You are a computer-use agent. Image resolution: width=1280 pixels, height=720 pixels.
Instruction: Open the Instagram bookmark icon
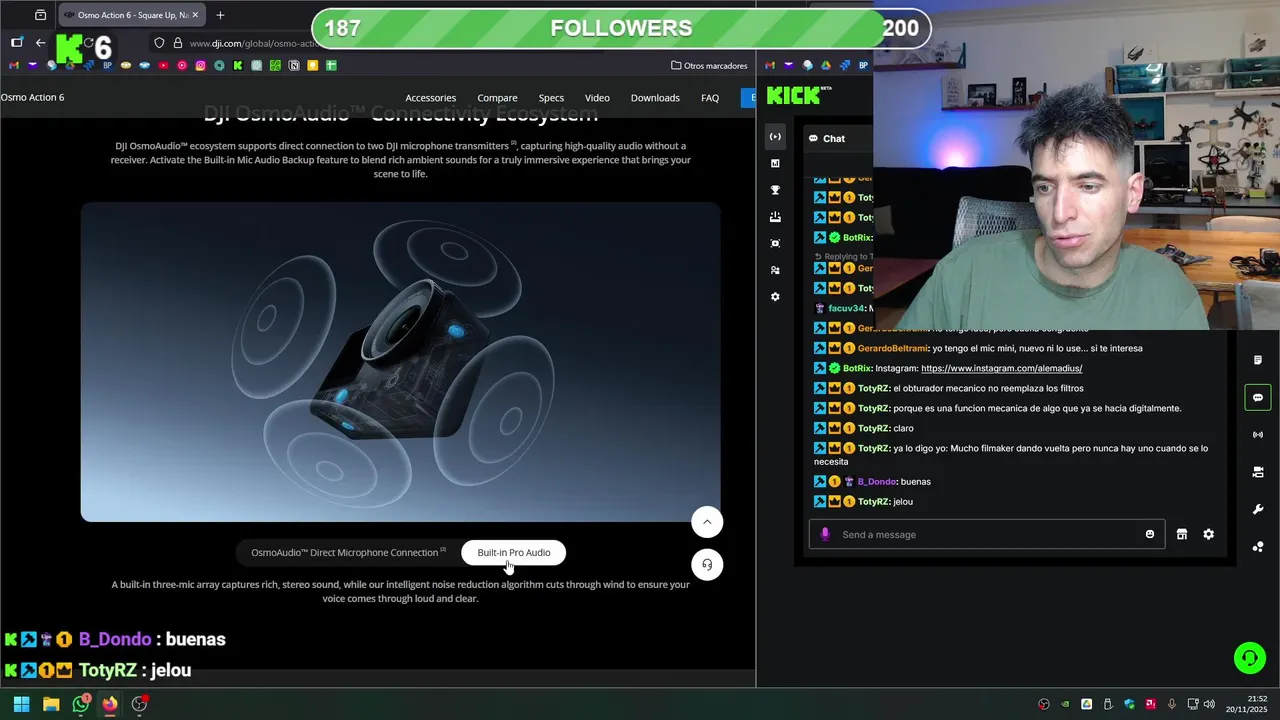tap(201, 66)
